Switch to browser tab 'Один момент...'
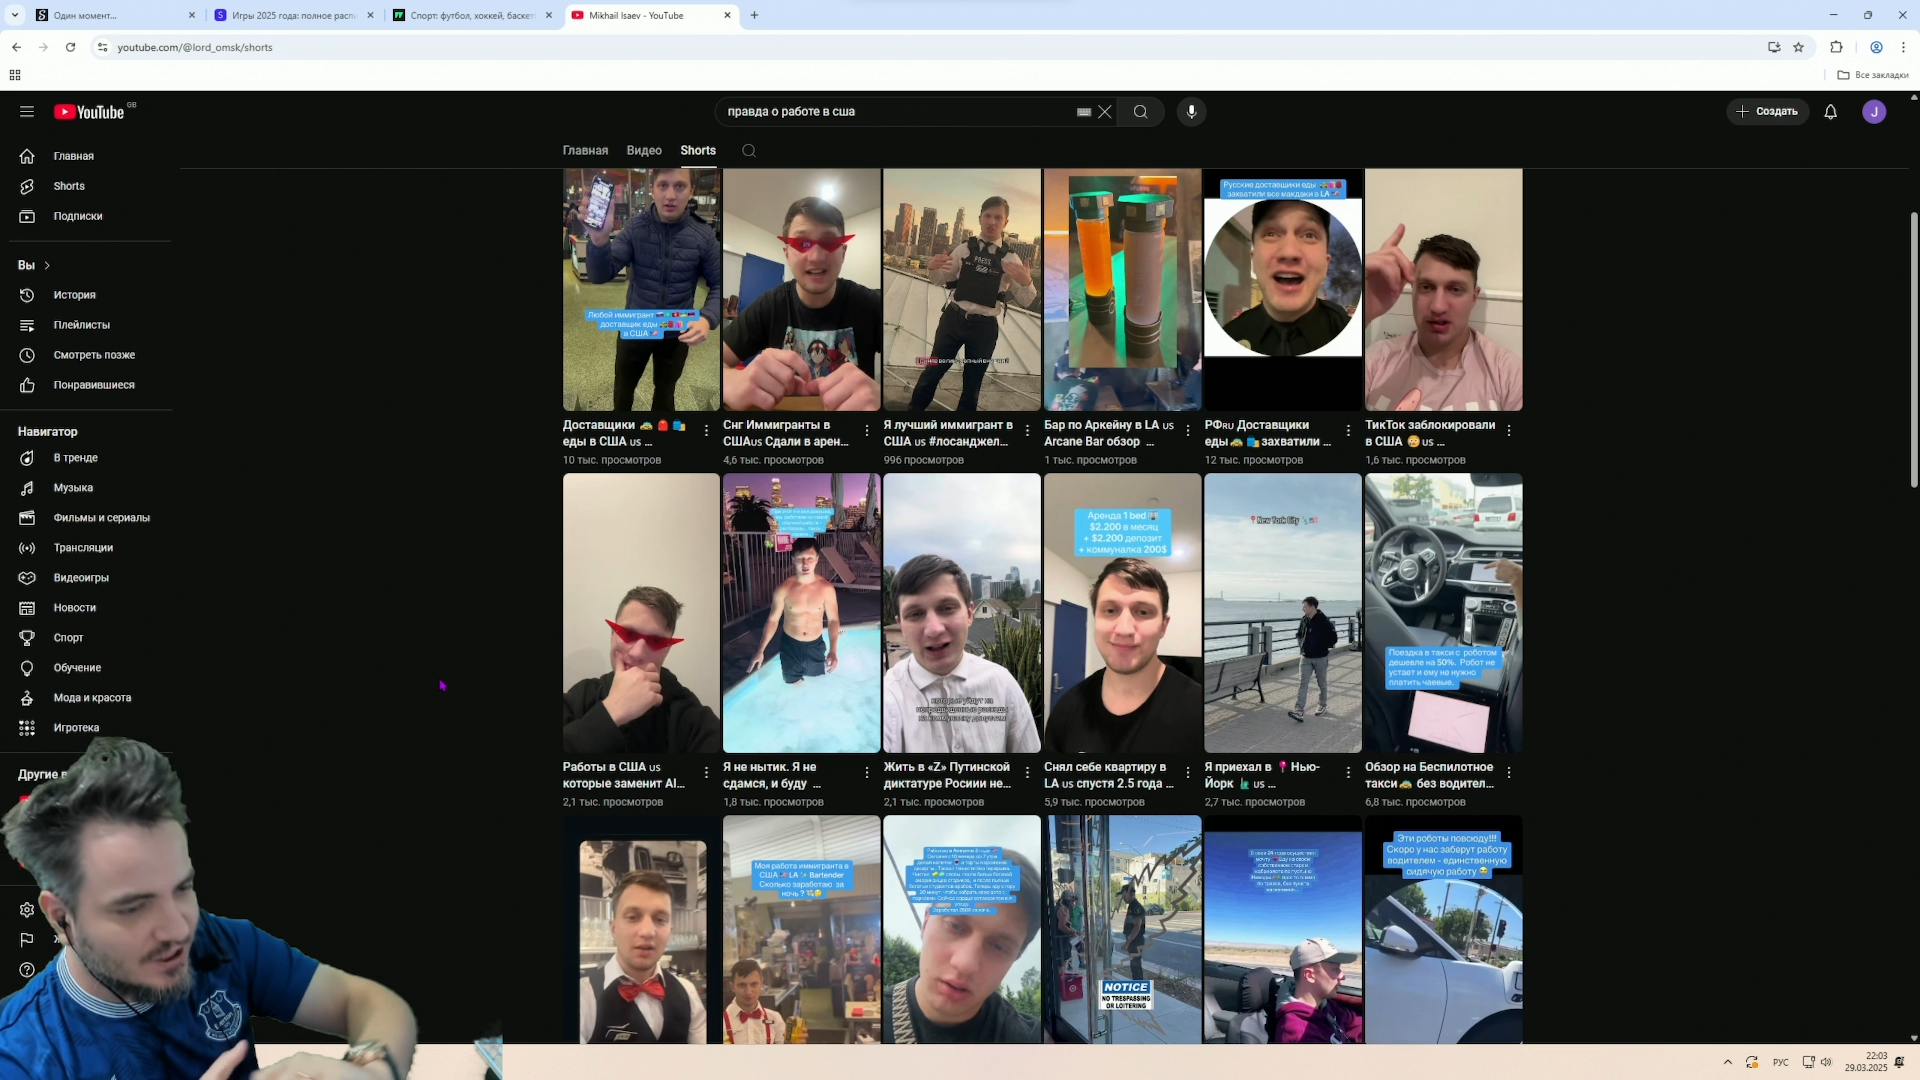This screenshot has width=1920, height=1080. 115,15
